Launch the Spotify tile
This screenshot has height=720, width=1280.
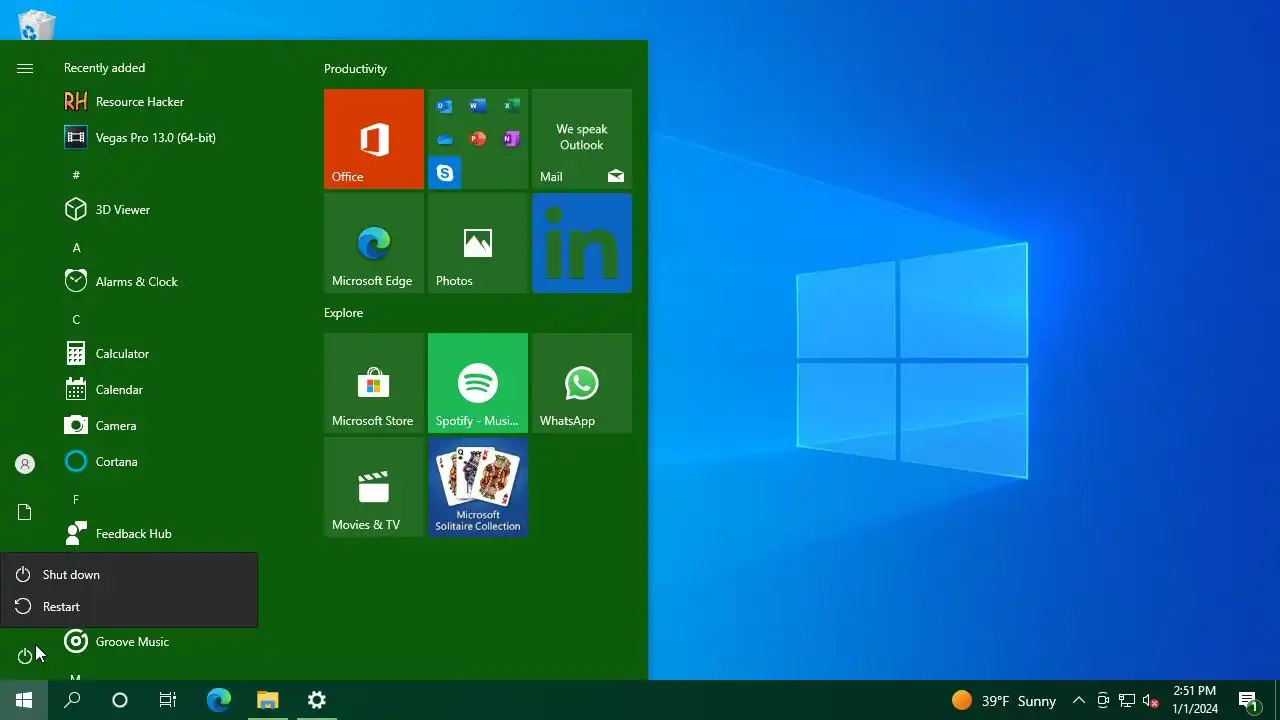pyautogui.click(x=478, y=383)
